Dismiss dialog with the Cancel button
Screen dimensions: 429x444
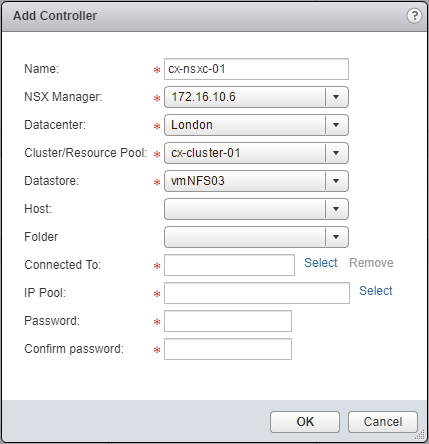coord(383,422)
